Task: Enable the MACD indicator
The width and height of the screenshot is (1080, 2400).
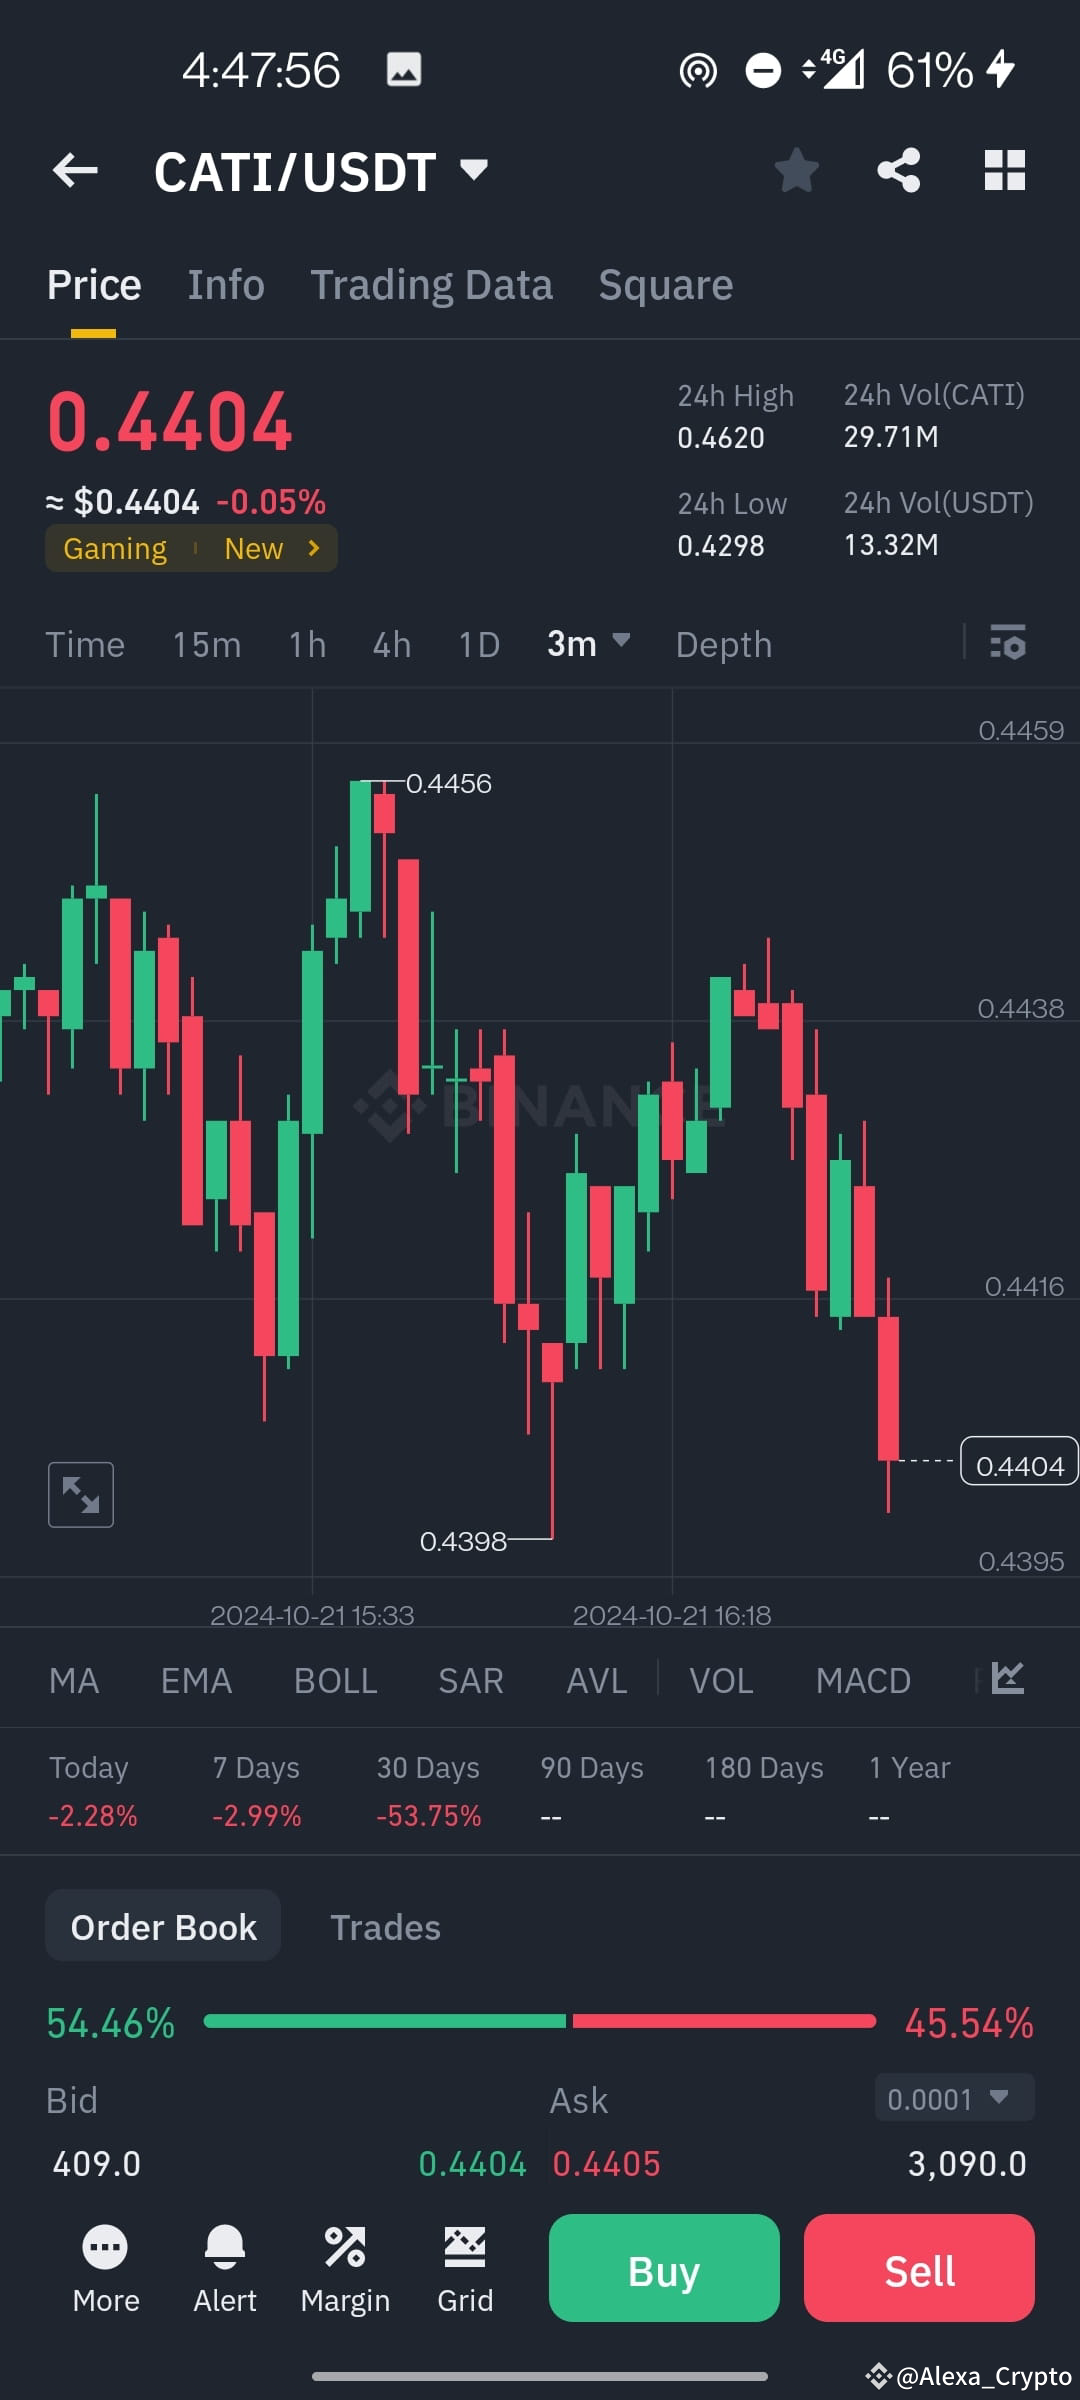Action: (863, 1680)
